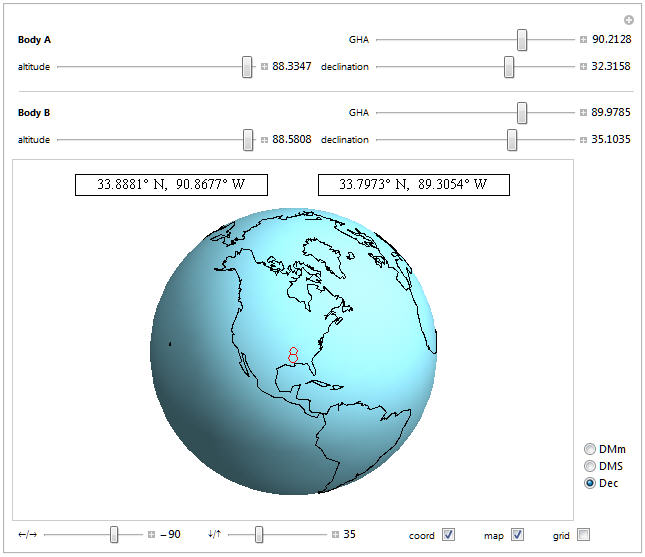Select the DMS coordinate format
This screenshot has width=645, height=557.
(x=589, y=466)
